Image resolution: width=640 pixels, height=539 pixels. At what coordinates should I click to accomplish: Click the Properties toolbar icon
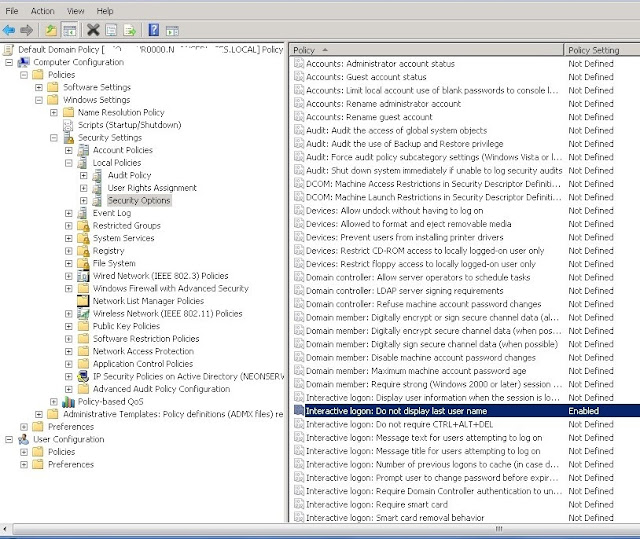pos(111,30)
